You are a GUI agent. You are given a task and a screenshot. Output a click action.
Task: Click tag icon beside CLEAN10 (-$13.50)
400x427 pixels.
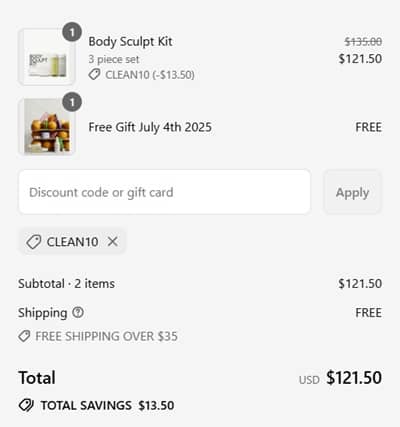tap(94, 74)
